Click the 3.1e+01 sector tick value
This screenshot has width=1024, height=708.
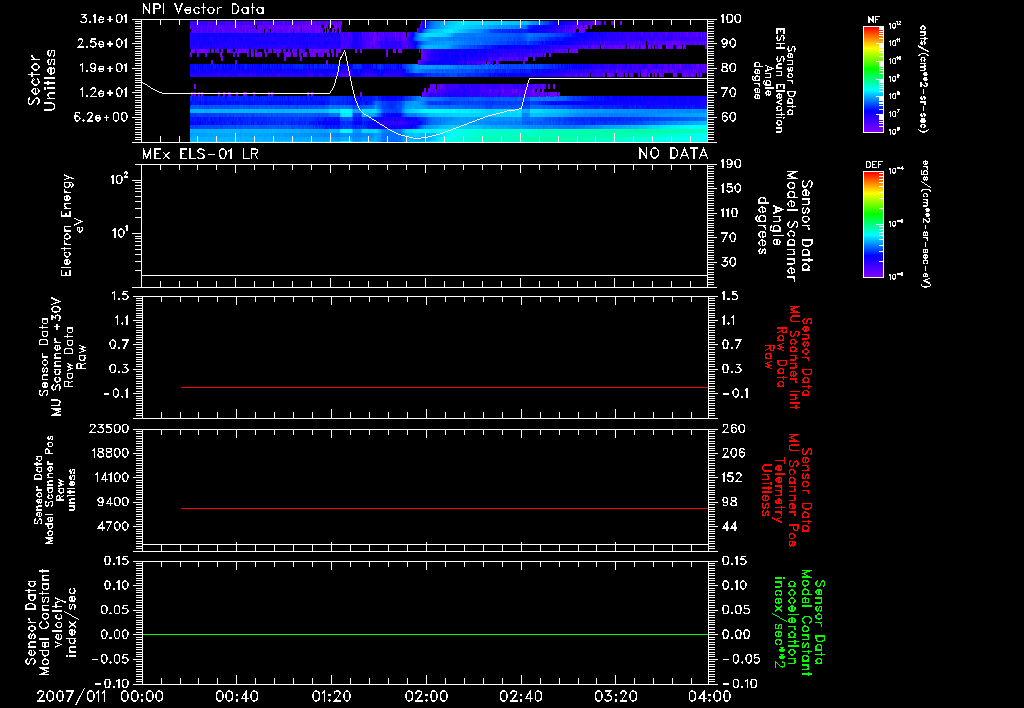(x=104, y=18)
